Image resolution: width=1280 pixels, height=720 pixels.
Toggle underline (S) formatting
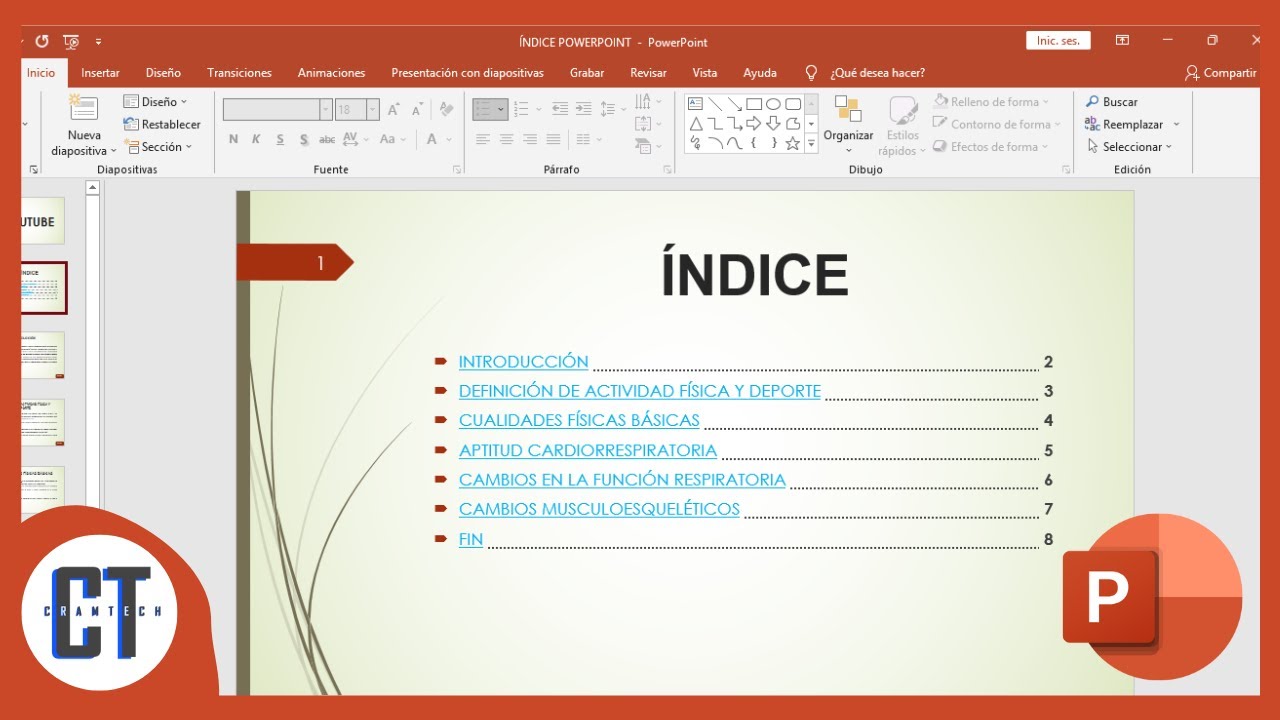(x=280, y=139)
